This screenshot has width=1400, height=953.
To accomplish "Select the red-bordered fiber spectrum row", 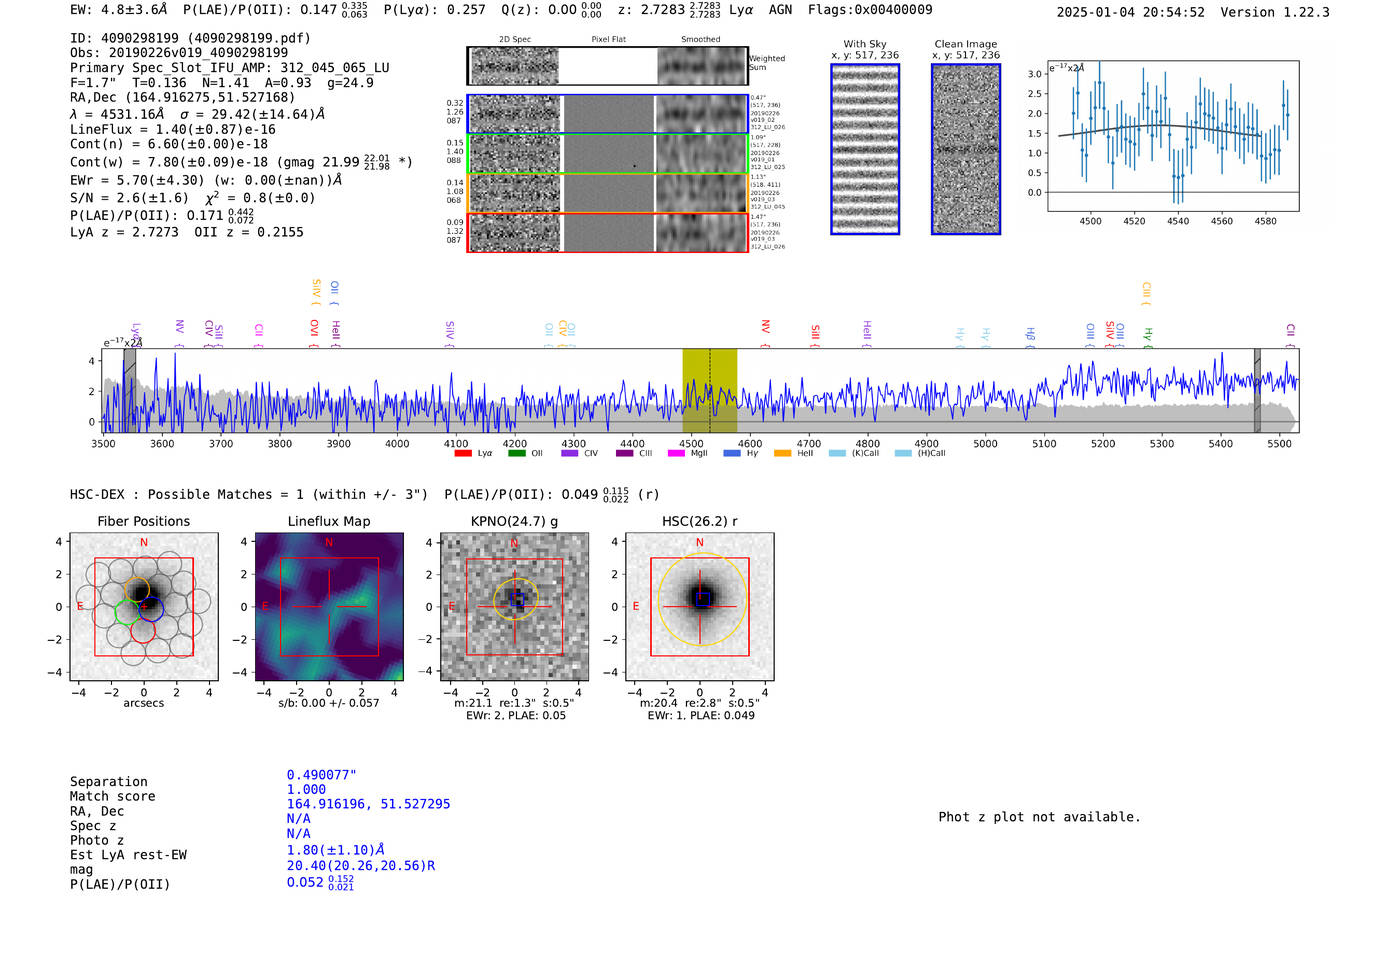I will pos(608,232).
